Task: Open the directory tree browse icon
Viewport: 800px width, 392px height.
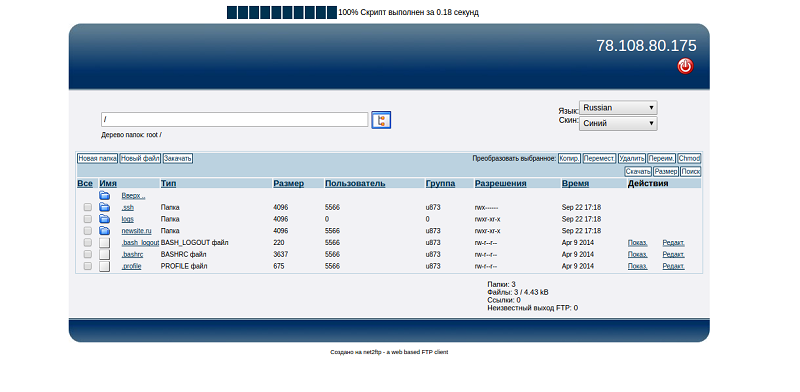Action: (381, 120)
